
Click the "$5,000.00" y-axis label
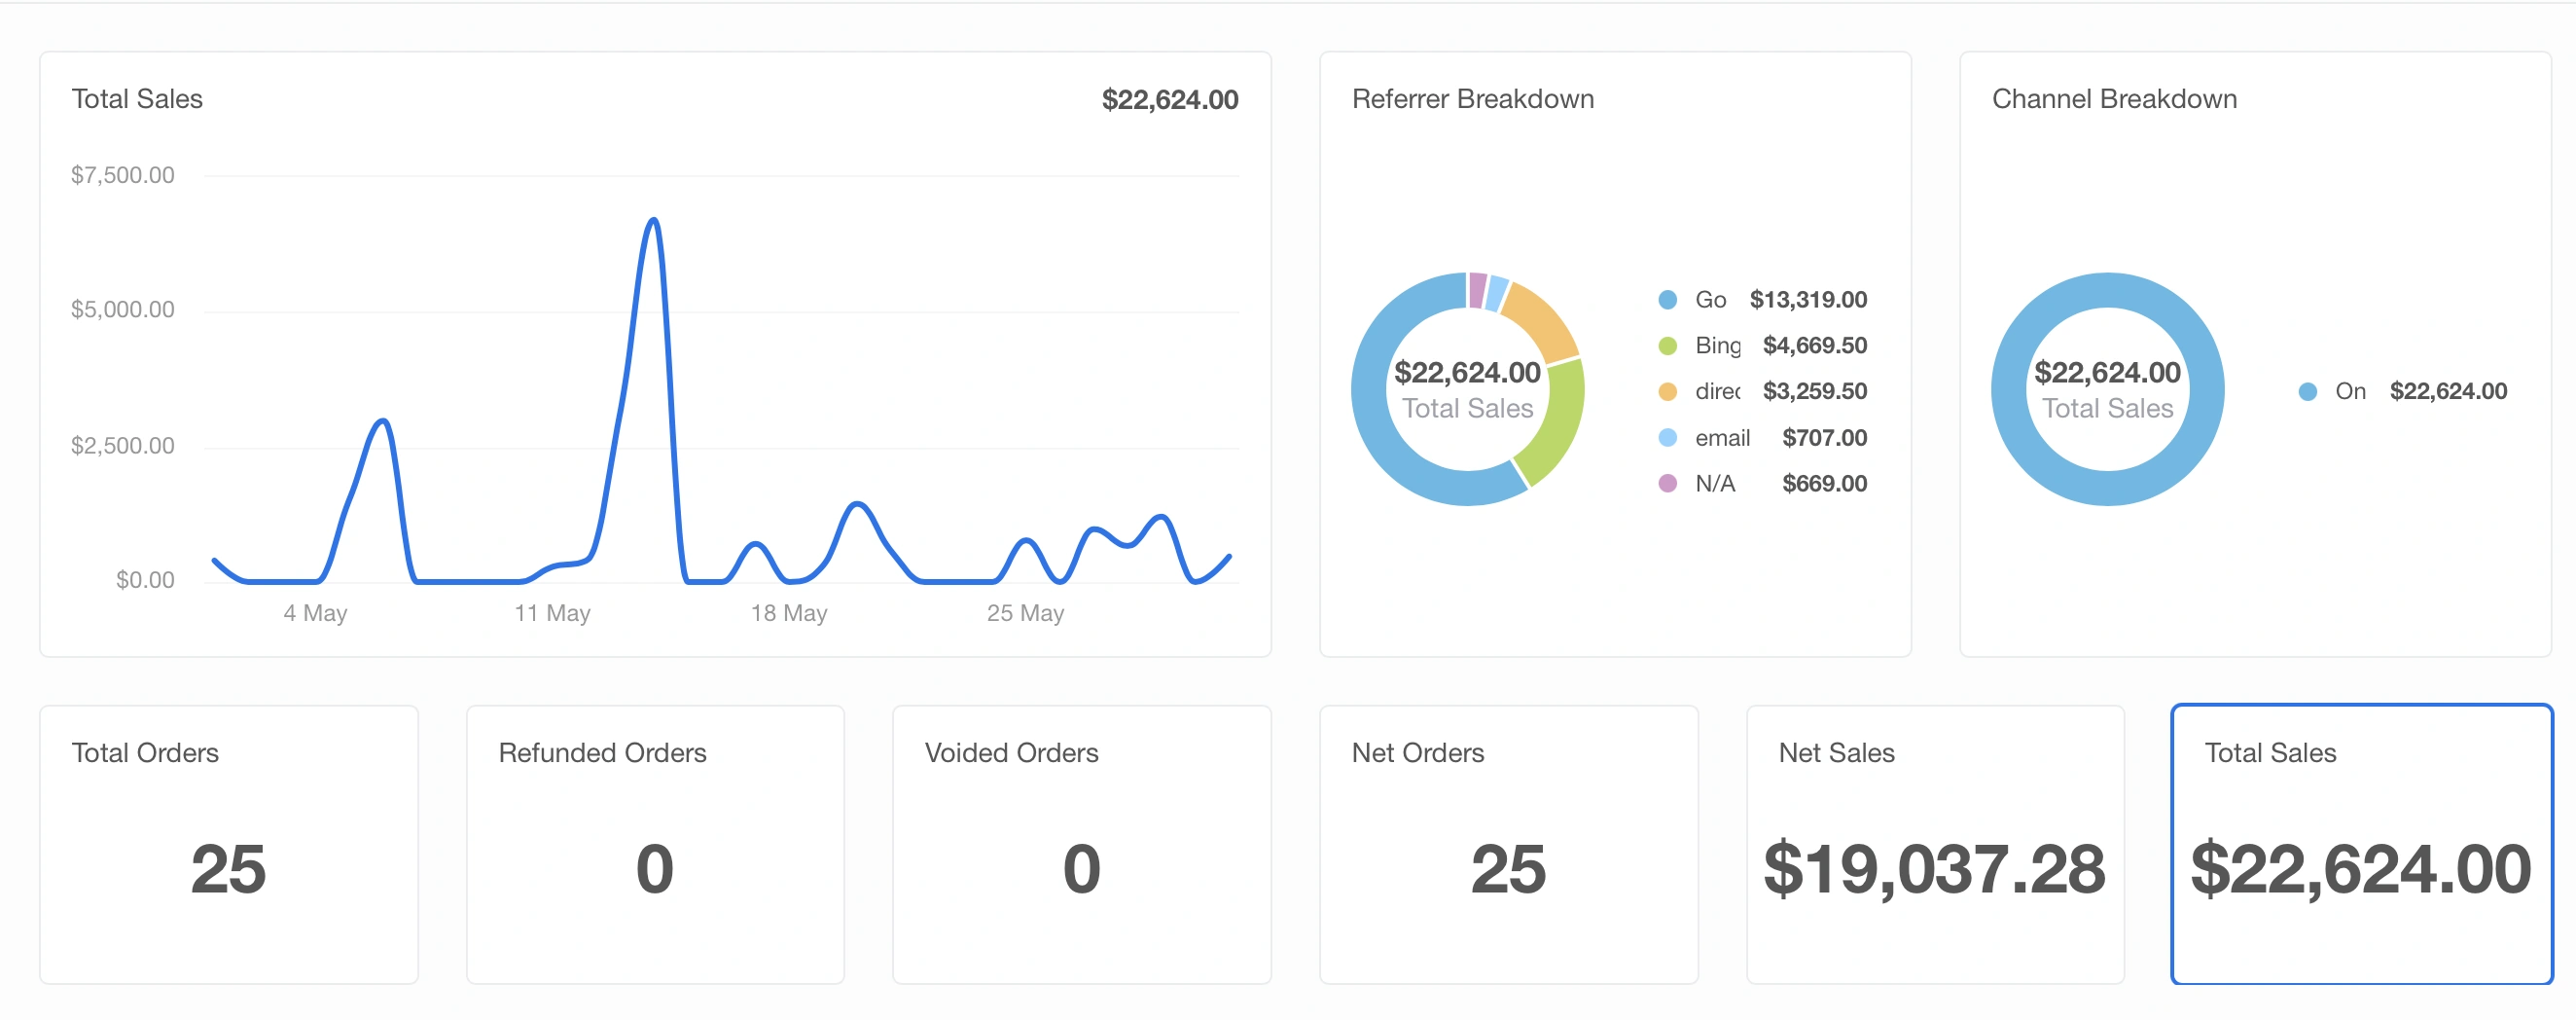click(x=123, y=310)
